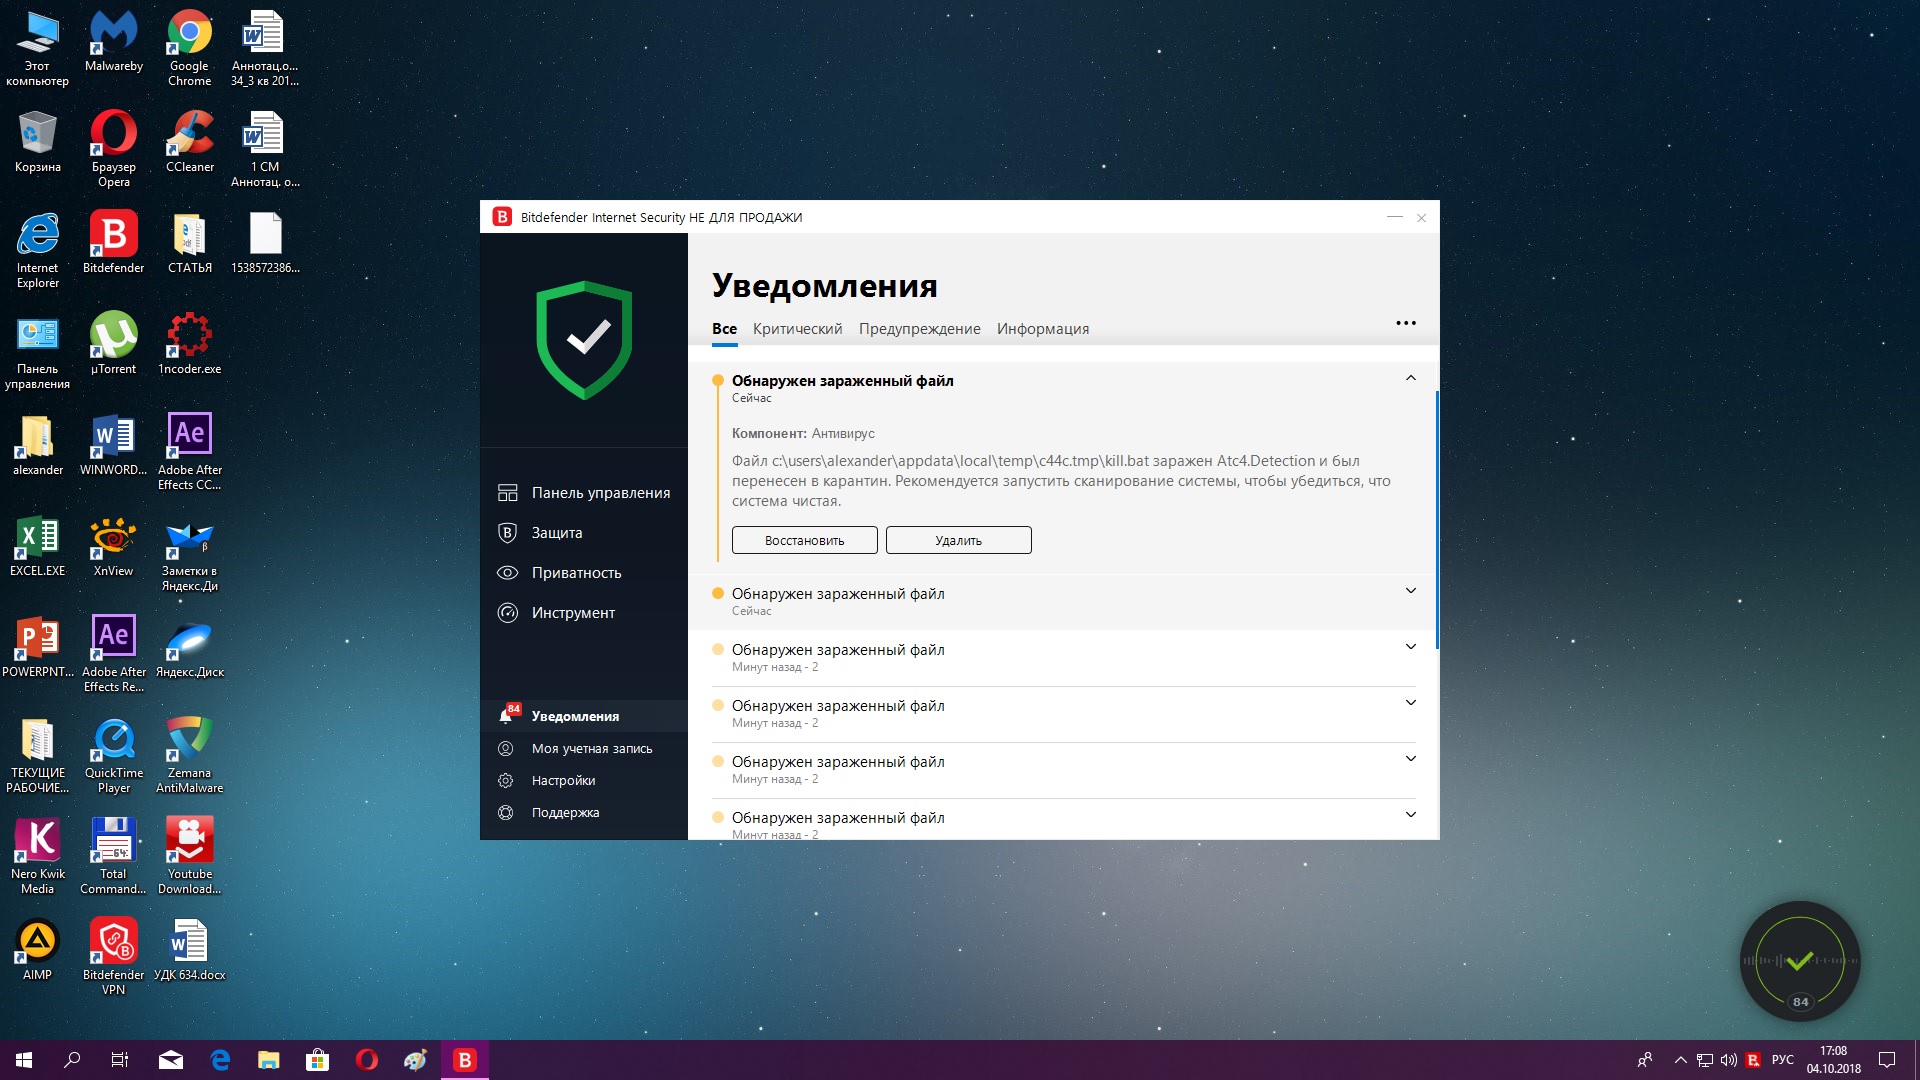Collapse the first infected file notification
This screenshot has height=1080, width=1920.
click(1410, 379)
